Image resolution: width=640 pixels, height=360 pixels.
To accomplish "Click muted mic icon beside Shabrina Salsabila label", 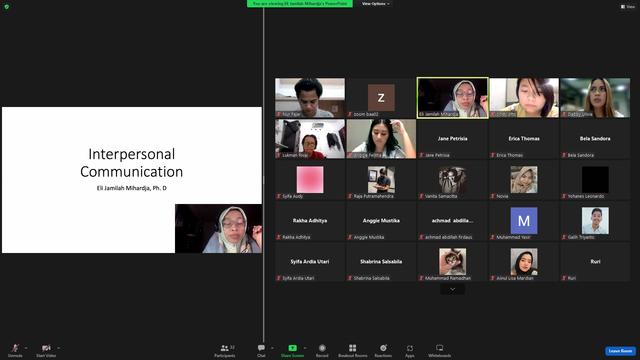I will pyautogui.click(x=350, y=278).
